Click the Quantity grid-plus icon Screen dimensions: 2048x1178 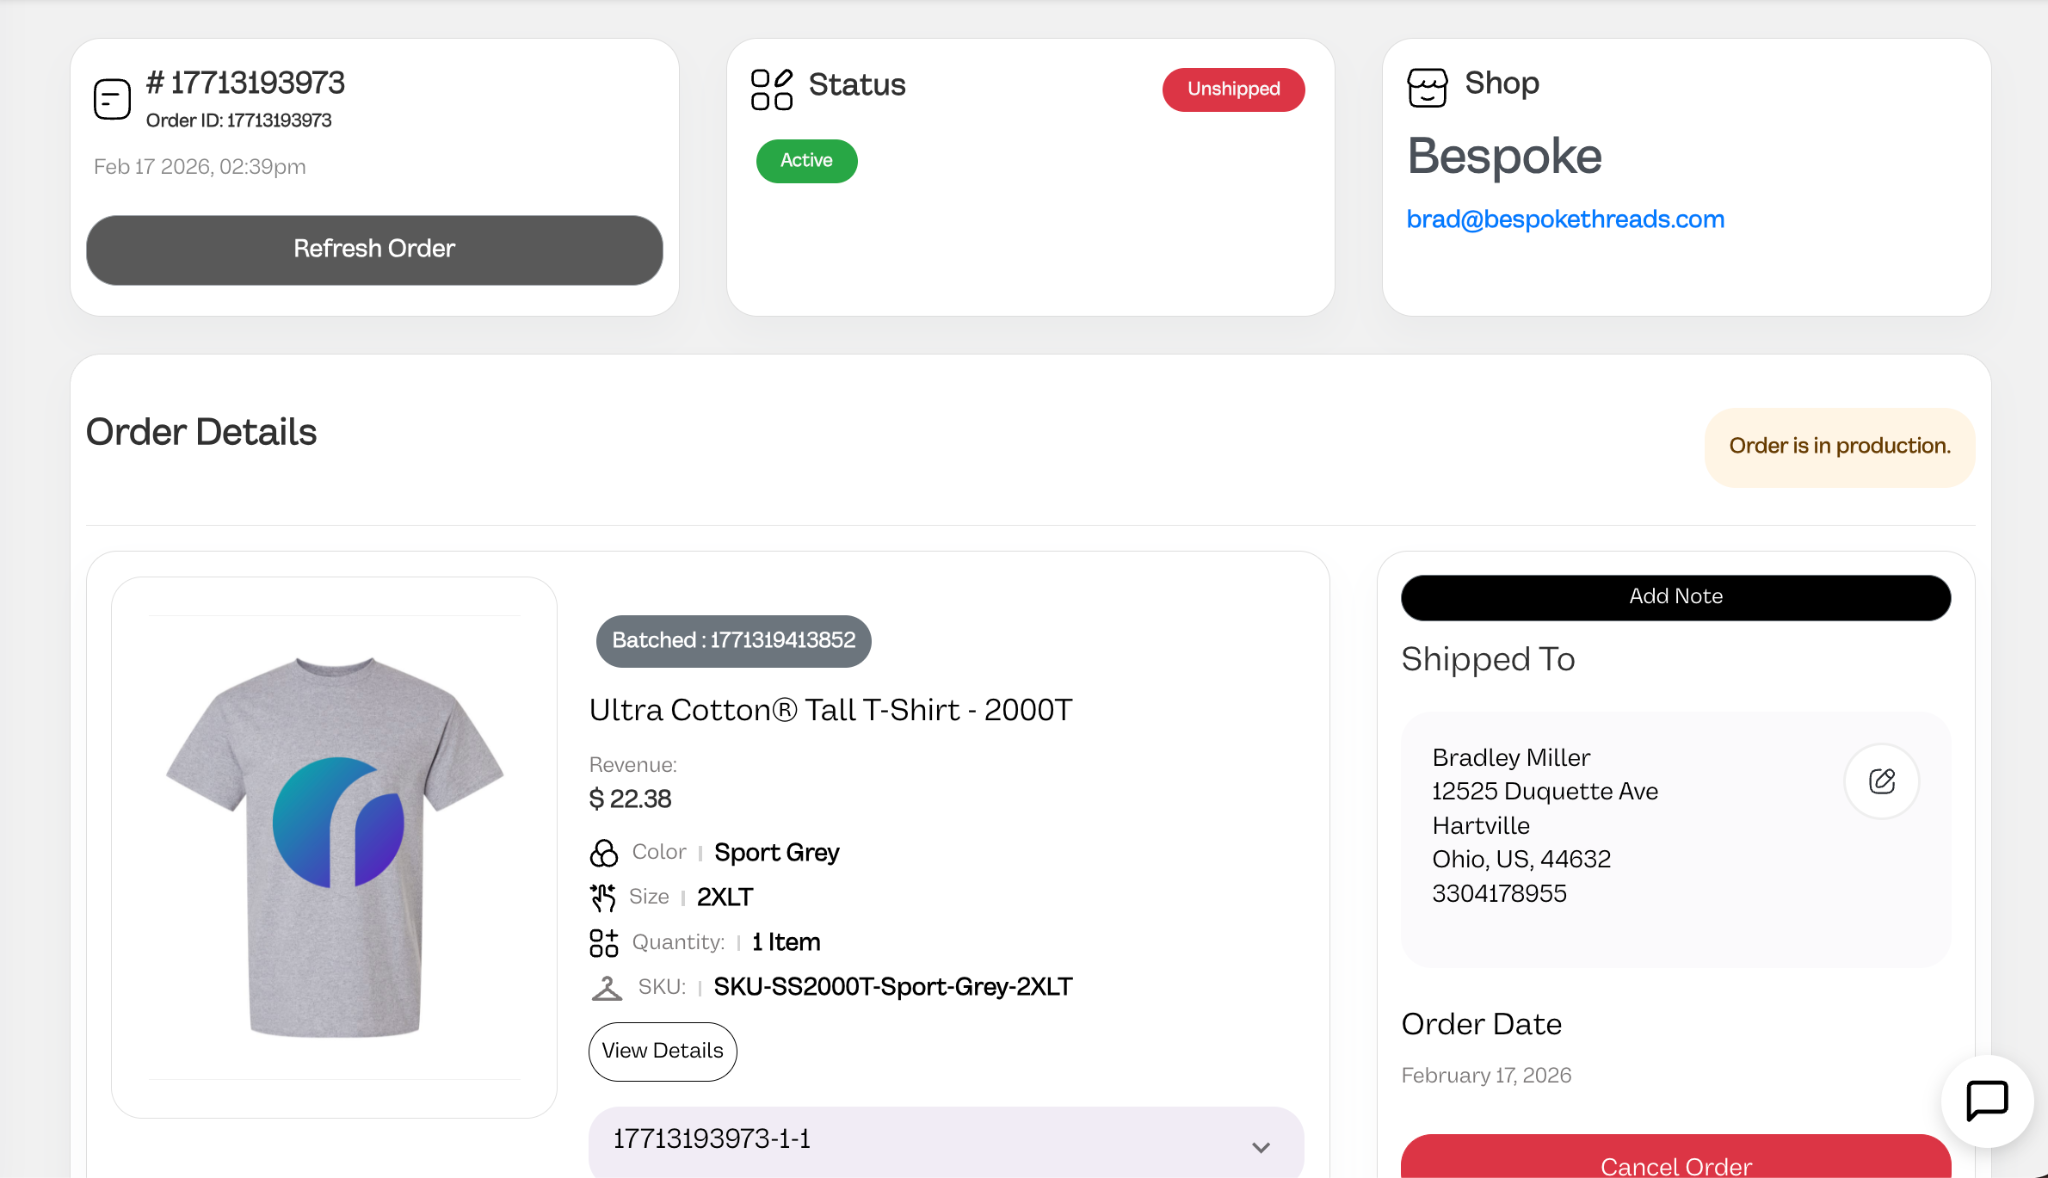coord(604,942)
